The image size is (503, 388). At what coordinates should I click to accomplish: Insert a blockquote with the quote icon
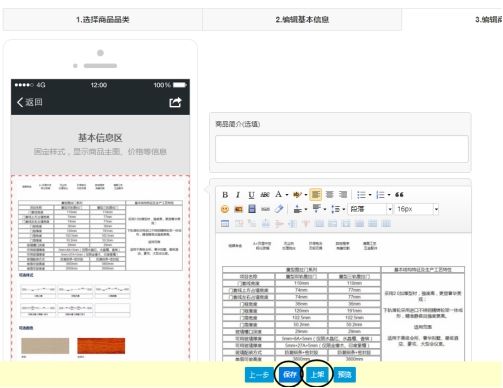399,195
